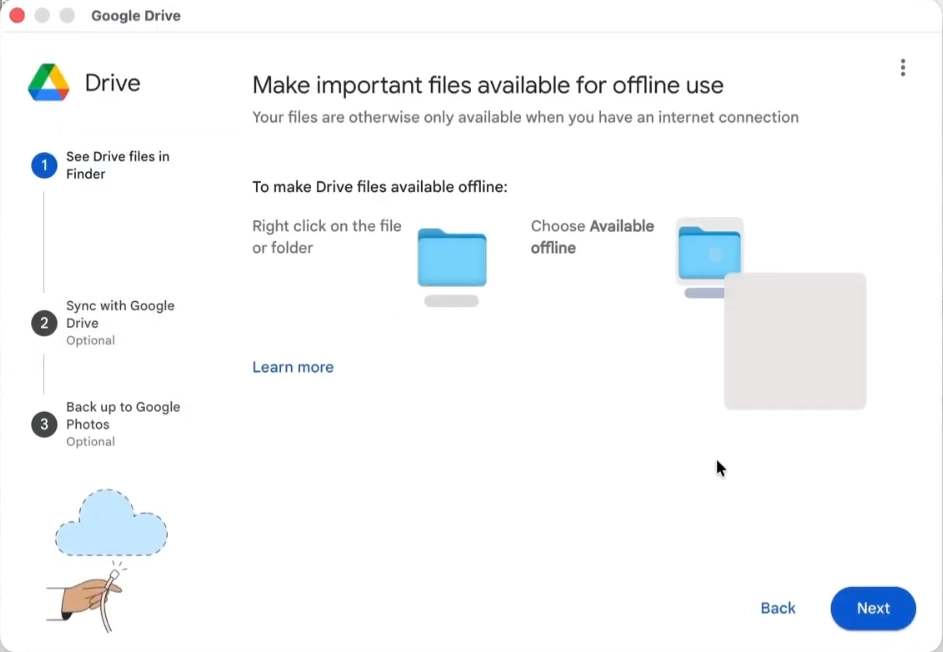The height and width of the screenshot is (652, 943).
Task: Click the Google Drive logo icon
Action: point(49,82)
